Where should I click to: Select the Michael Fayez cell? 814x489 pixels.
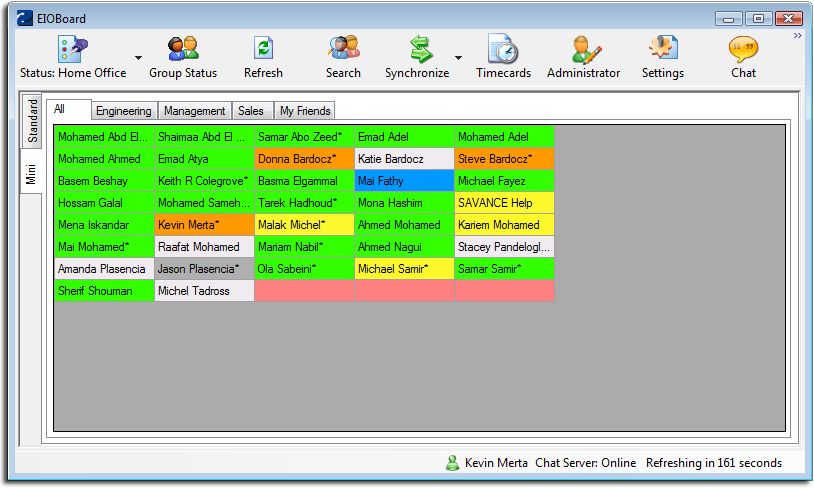pos(504,181)
